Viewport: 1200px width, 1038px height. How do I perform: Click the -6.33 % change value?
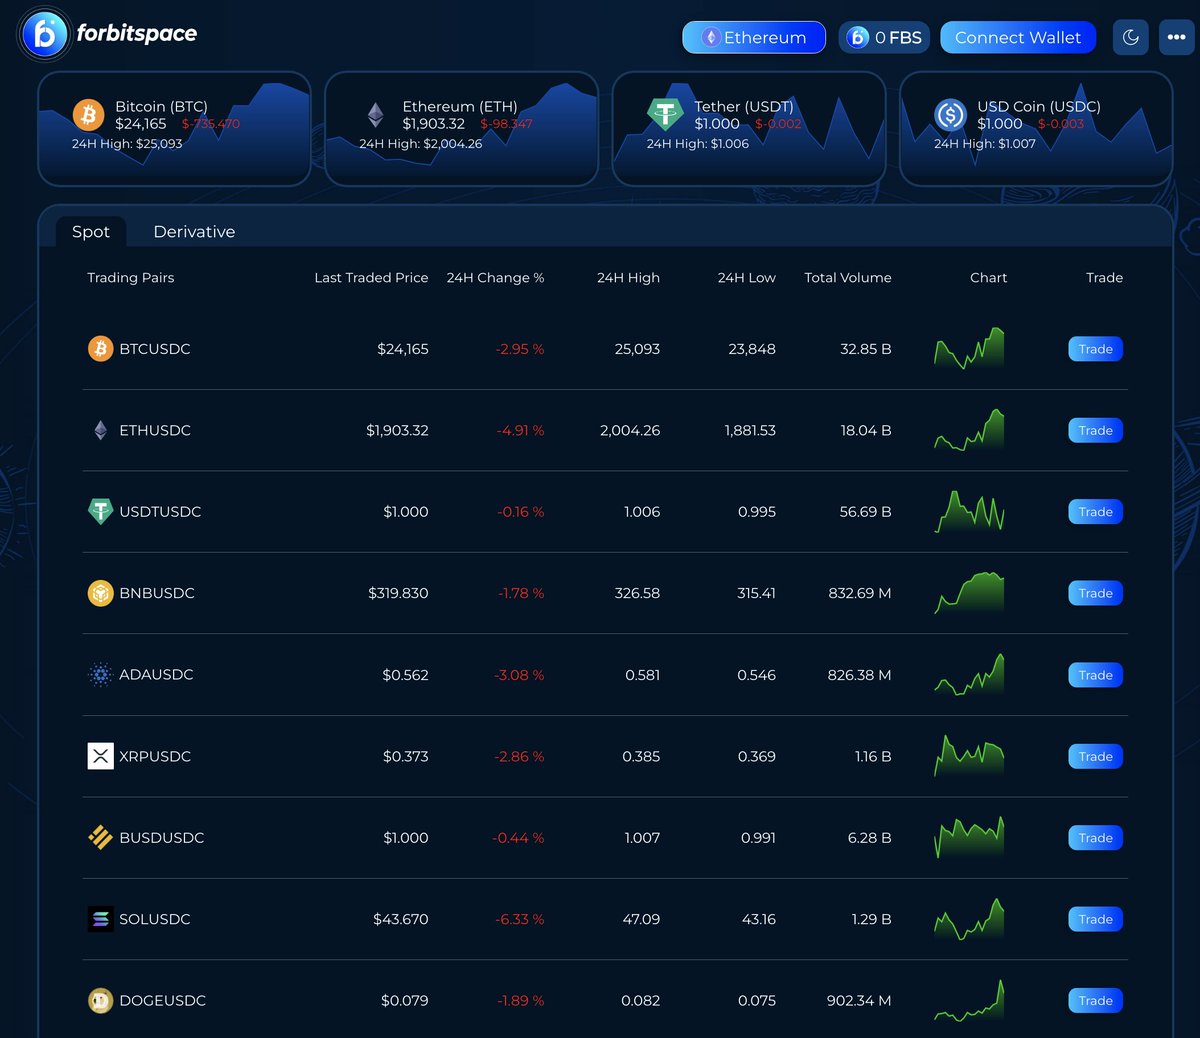(x=520, y=919)
